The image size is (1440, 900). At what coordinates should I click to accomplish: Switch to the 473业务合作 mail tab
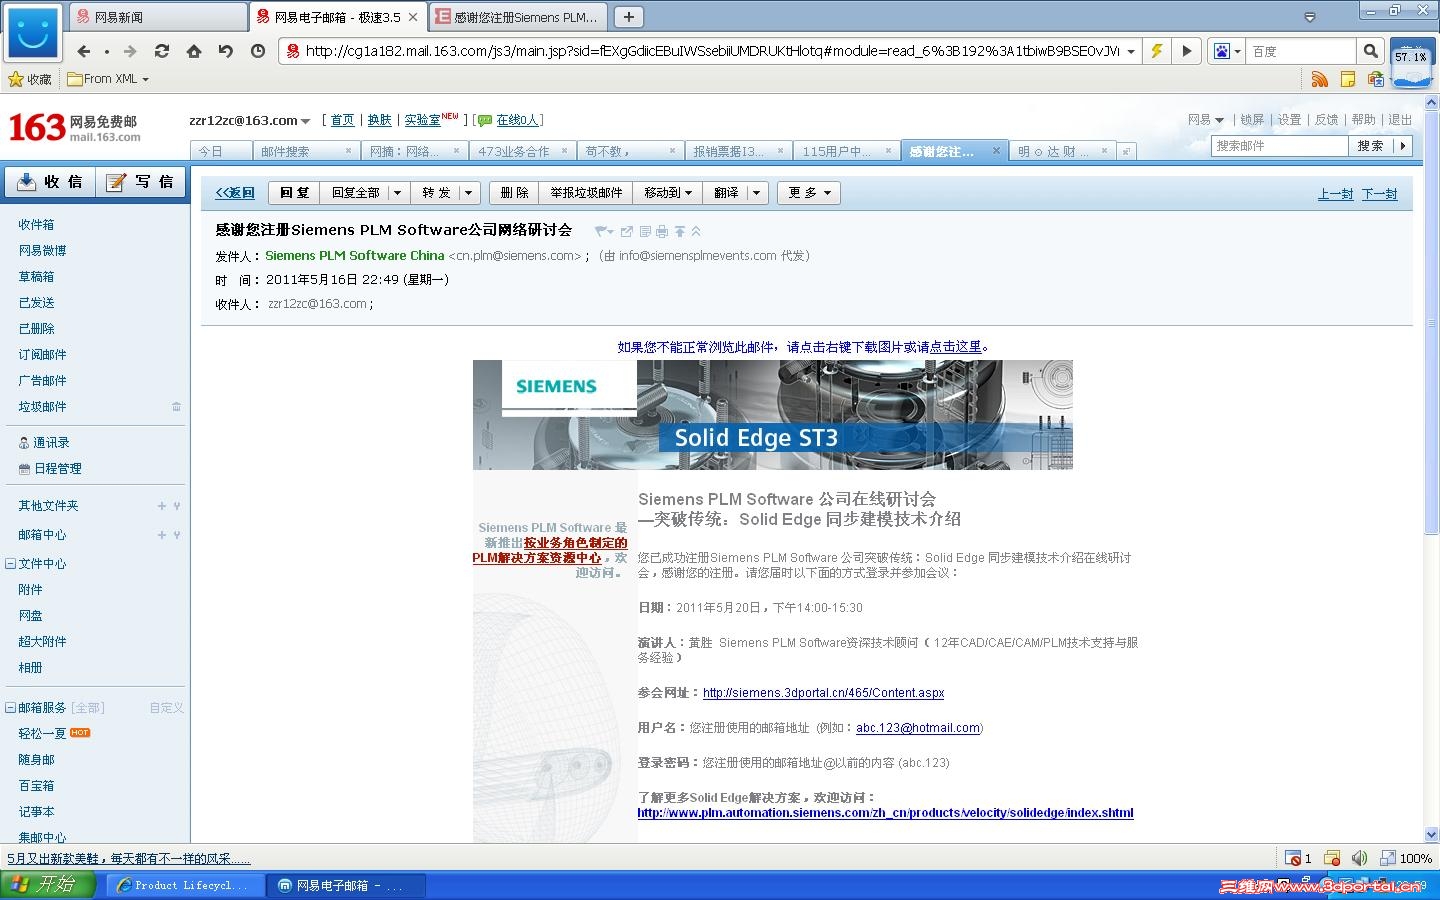tap(521, 151)
